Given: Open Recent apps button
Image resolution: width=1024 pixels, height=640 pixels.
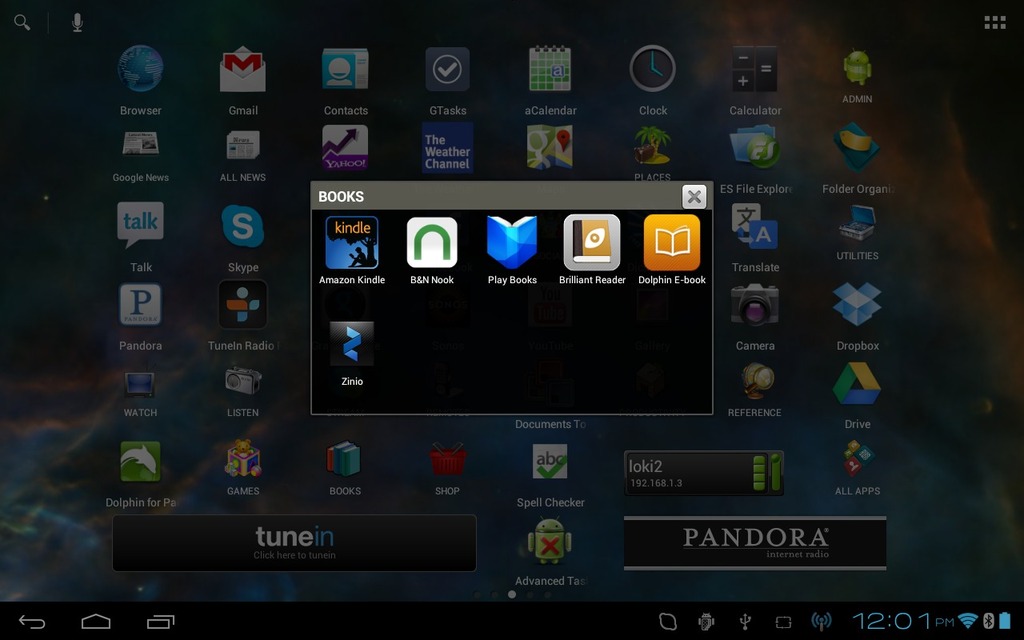Looking at the screenshot, I should point(161,622).
